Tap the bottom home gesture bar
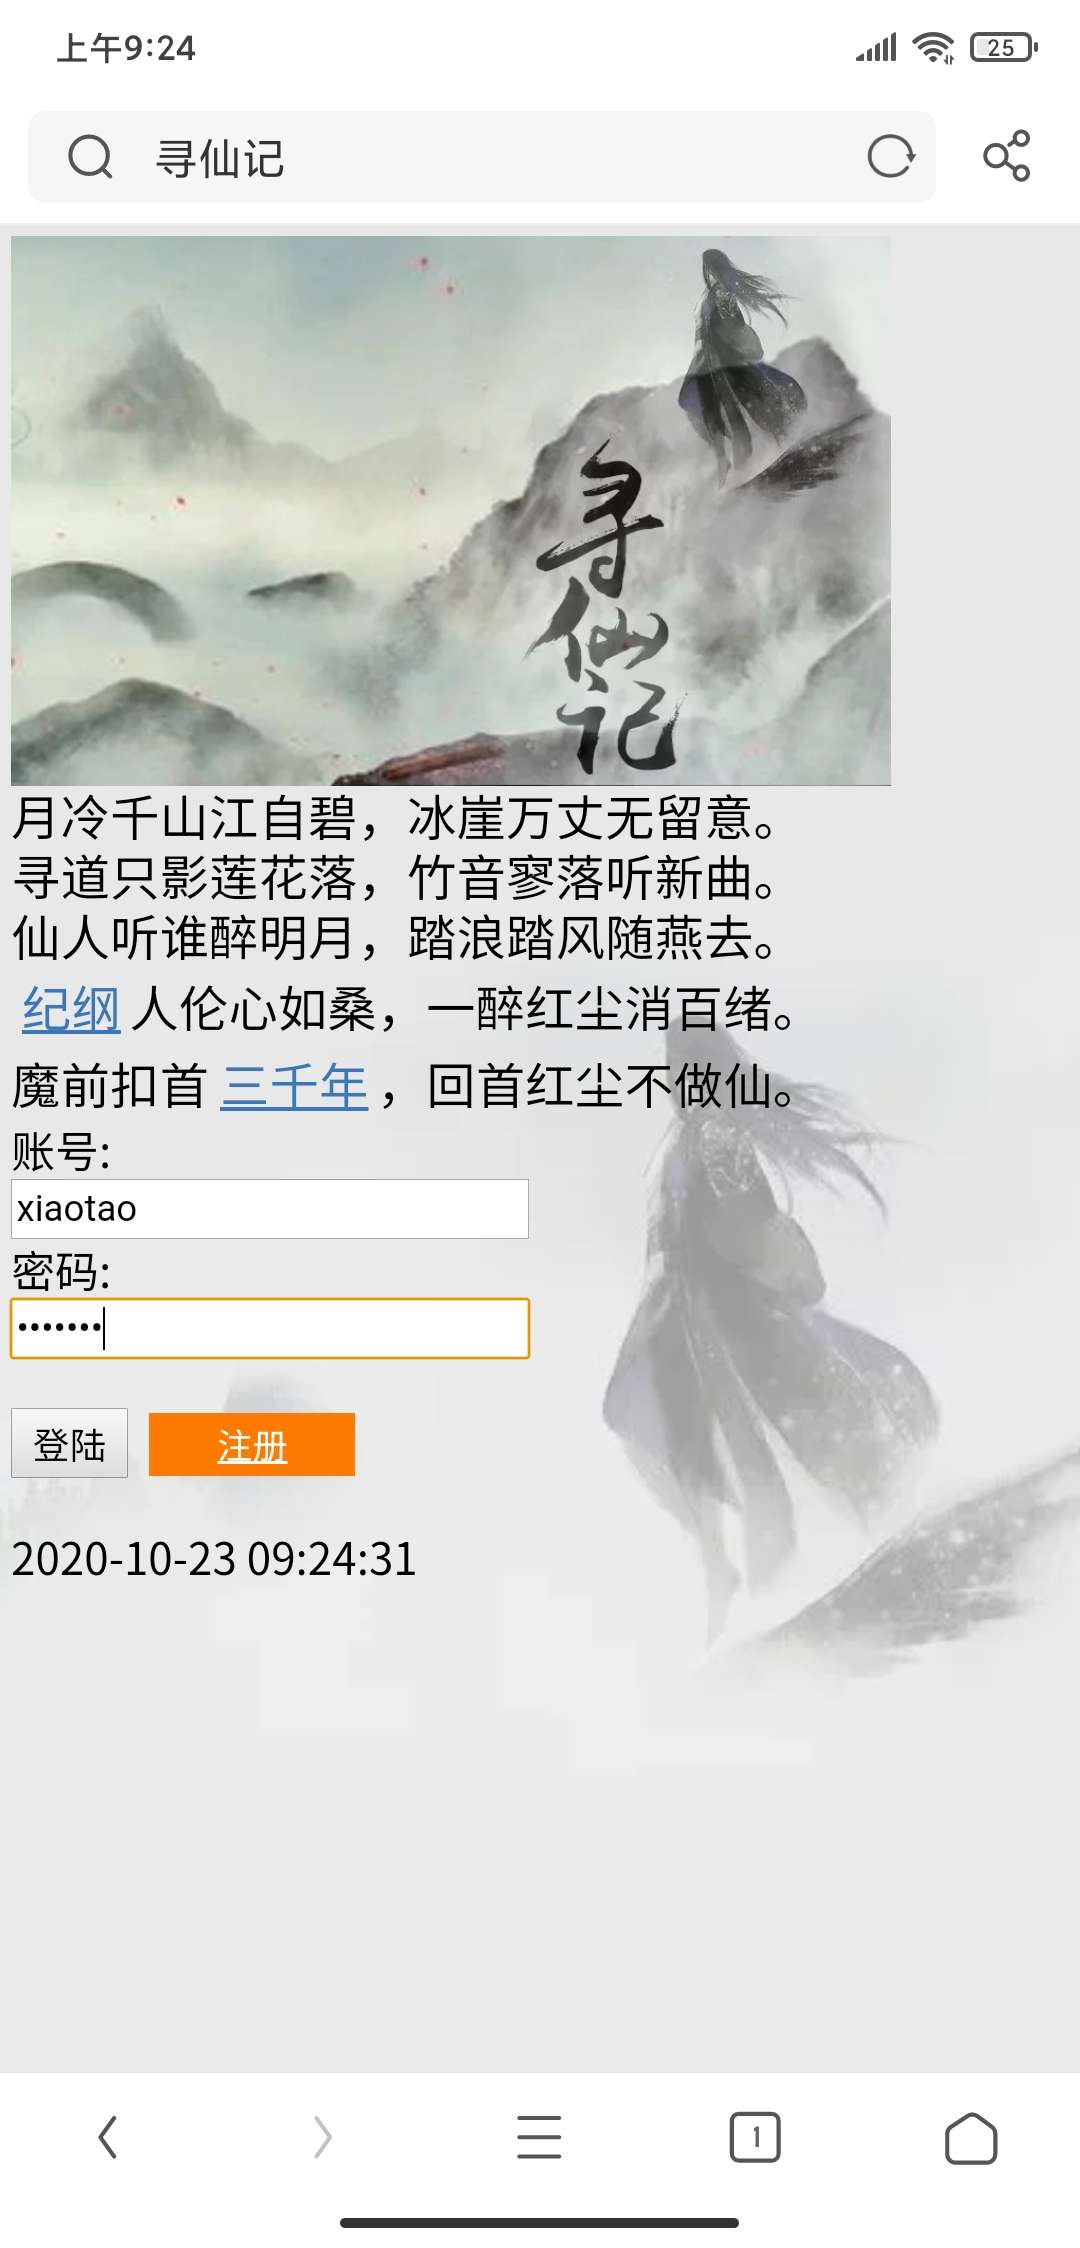 click(539, 2222)
